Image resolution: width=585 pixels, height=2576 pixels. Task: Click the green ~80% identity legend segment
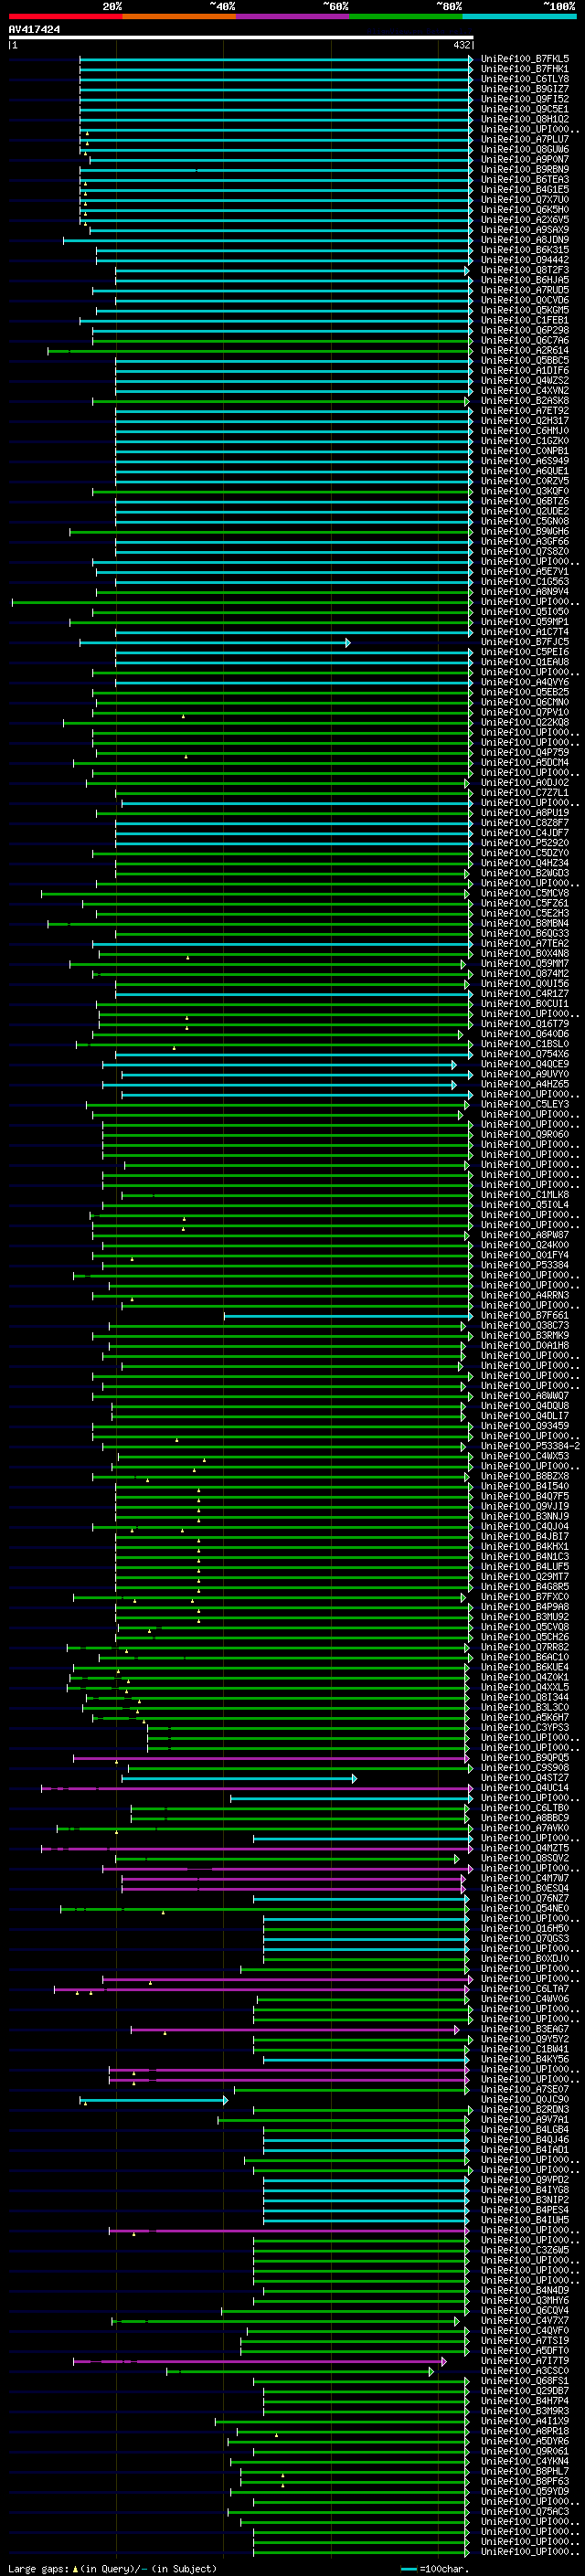click(406, 16)
